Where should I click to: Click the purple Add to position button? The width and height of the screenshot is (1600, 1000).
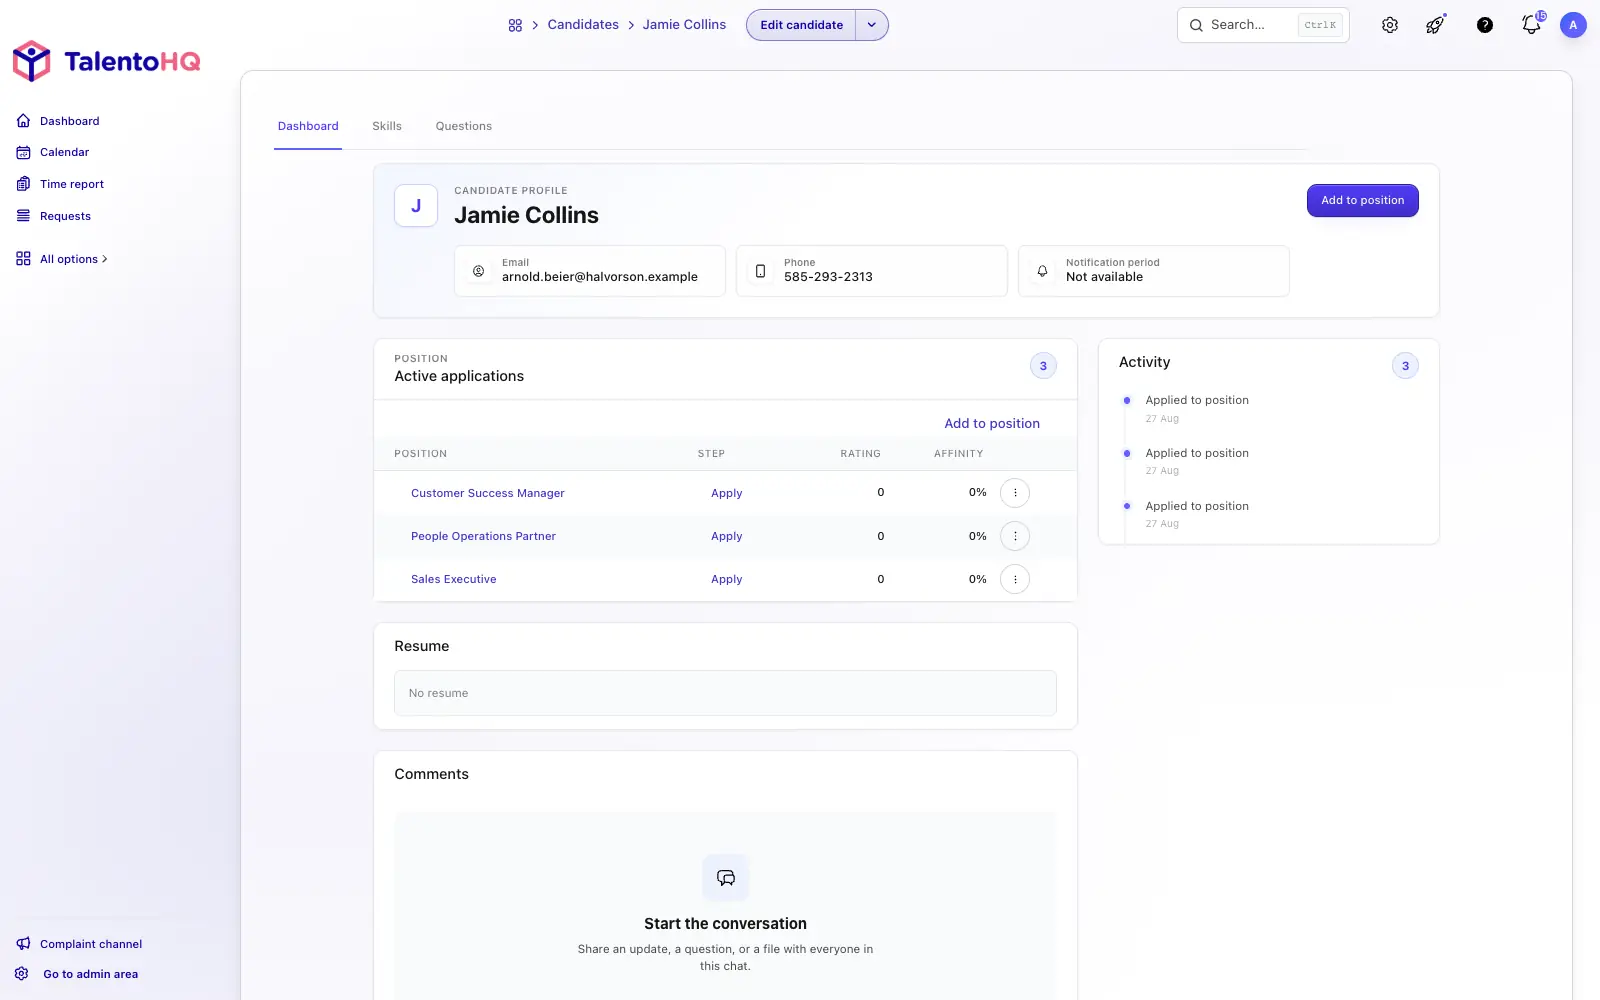point(1362,200)
